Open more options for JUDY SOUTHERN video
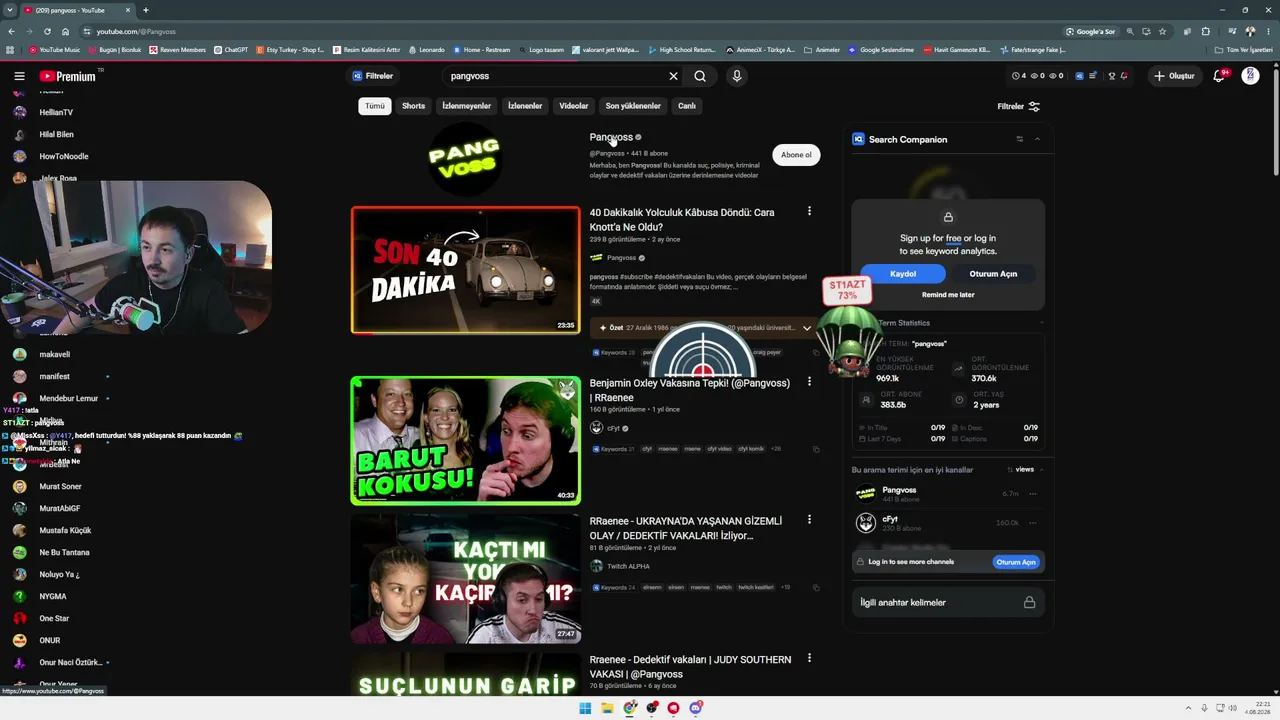 [x=809, y=659]
